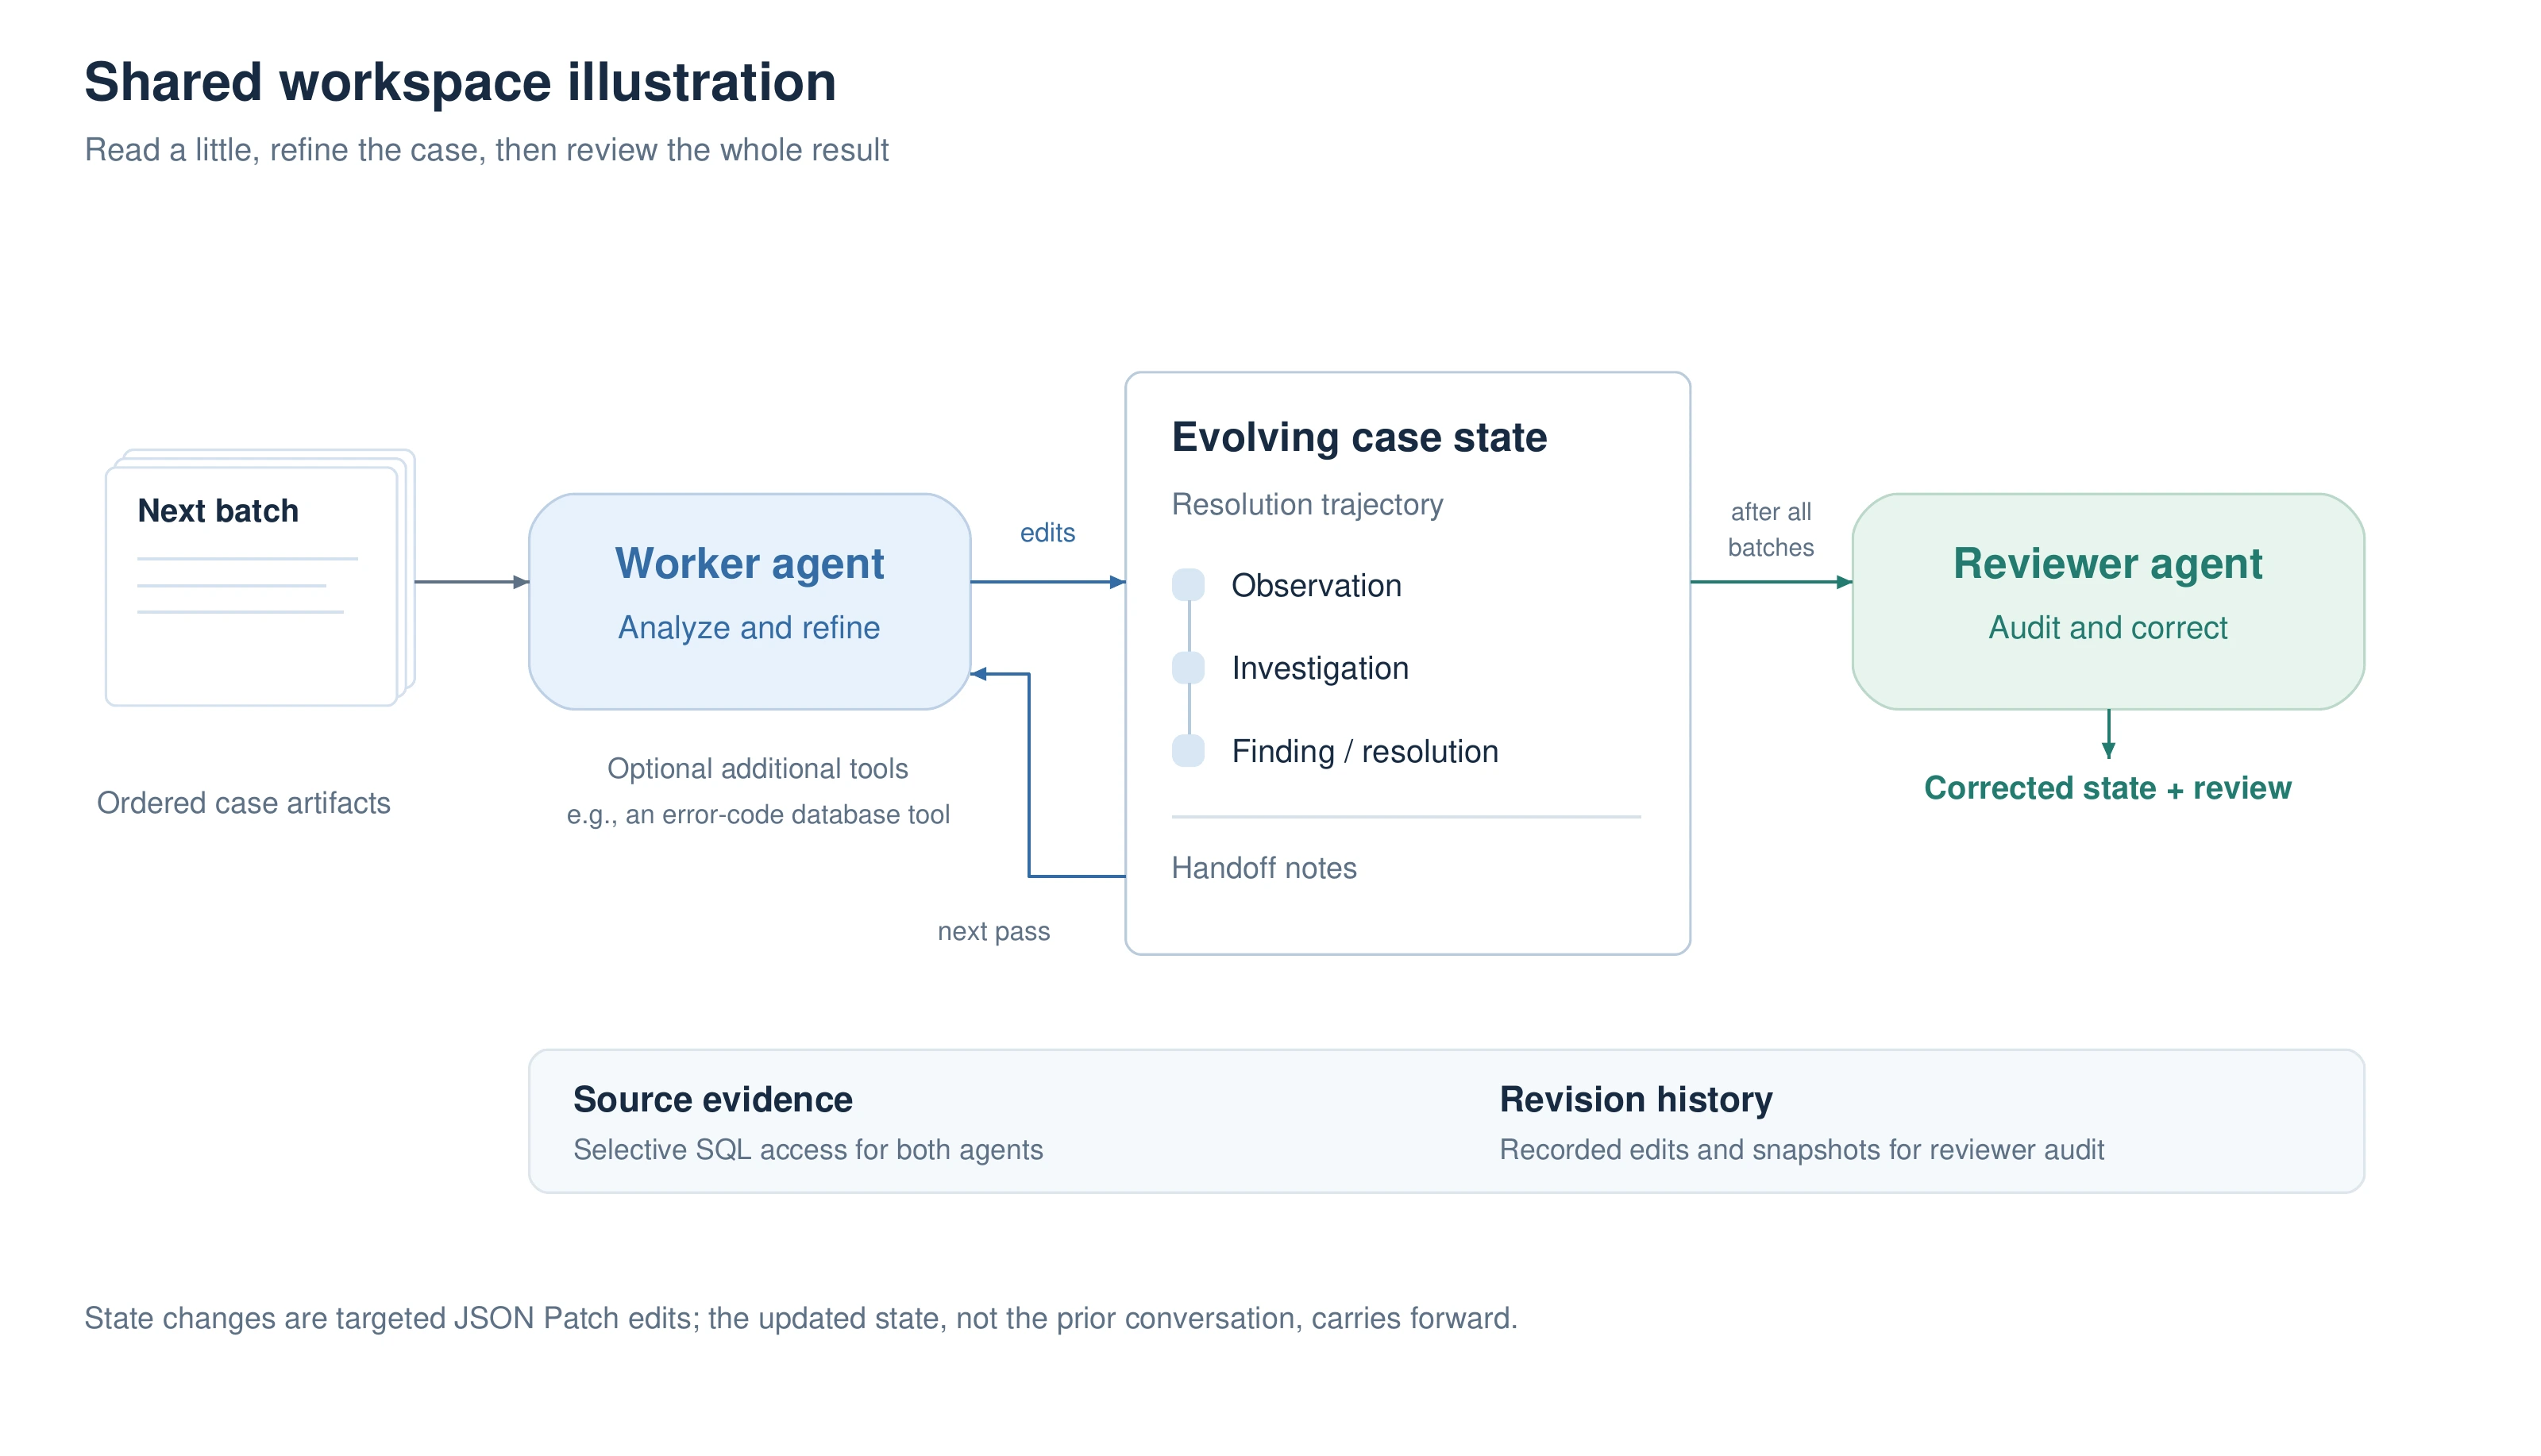
Task: Click the 'Evolving case state' heading
Action: 1359,437
